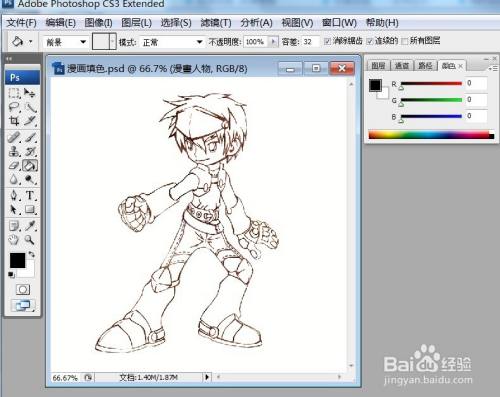Open the 编辑(E) menu
This screenshot has height=397, width=500.
[60, 23]
